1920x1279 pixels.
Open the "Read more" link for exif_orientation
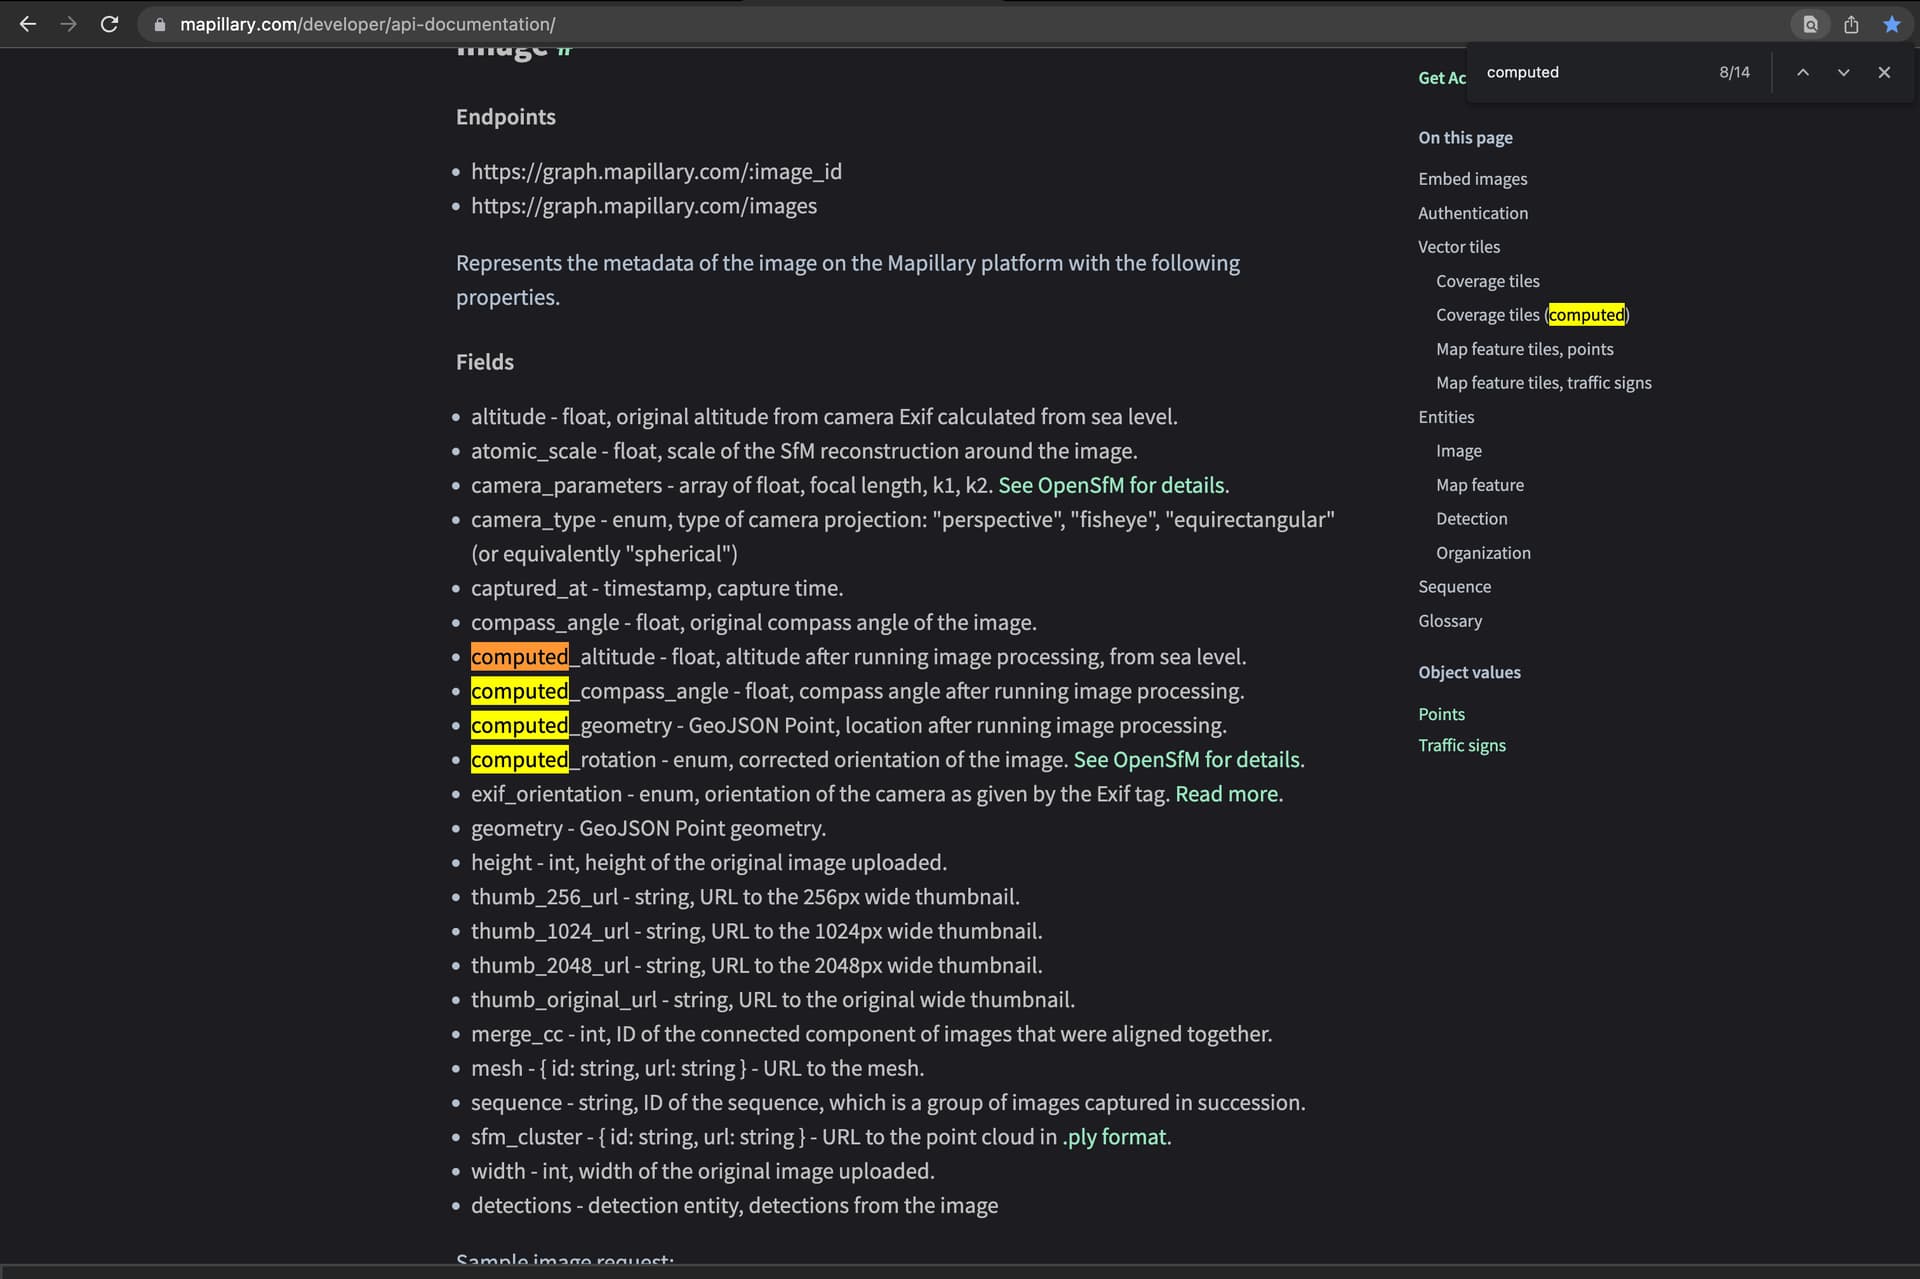tap(1227, 794)
